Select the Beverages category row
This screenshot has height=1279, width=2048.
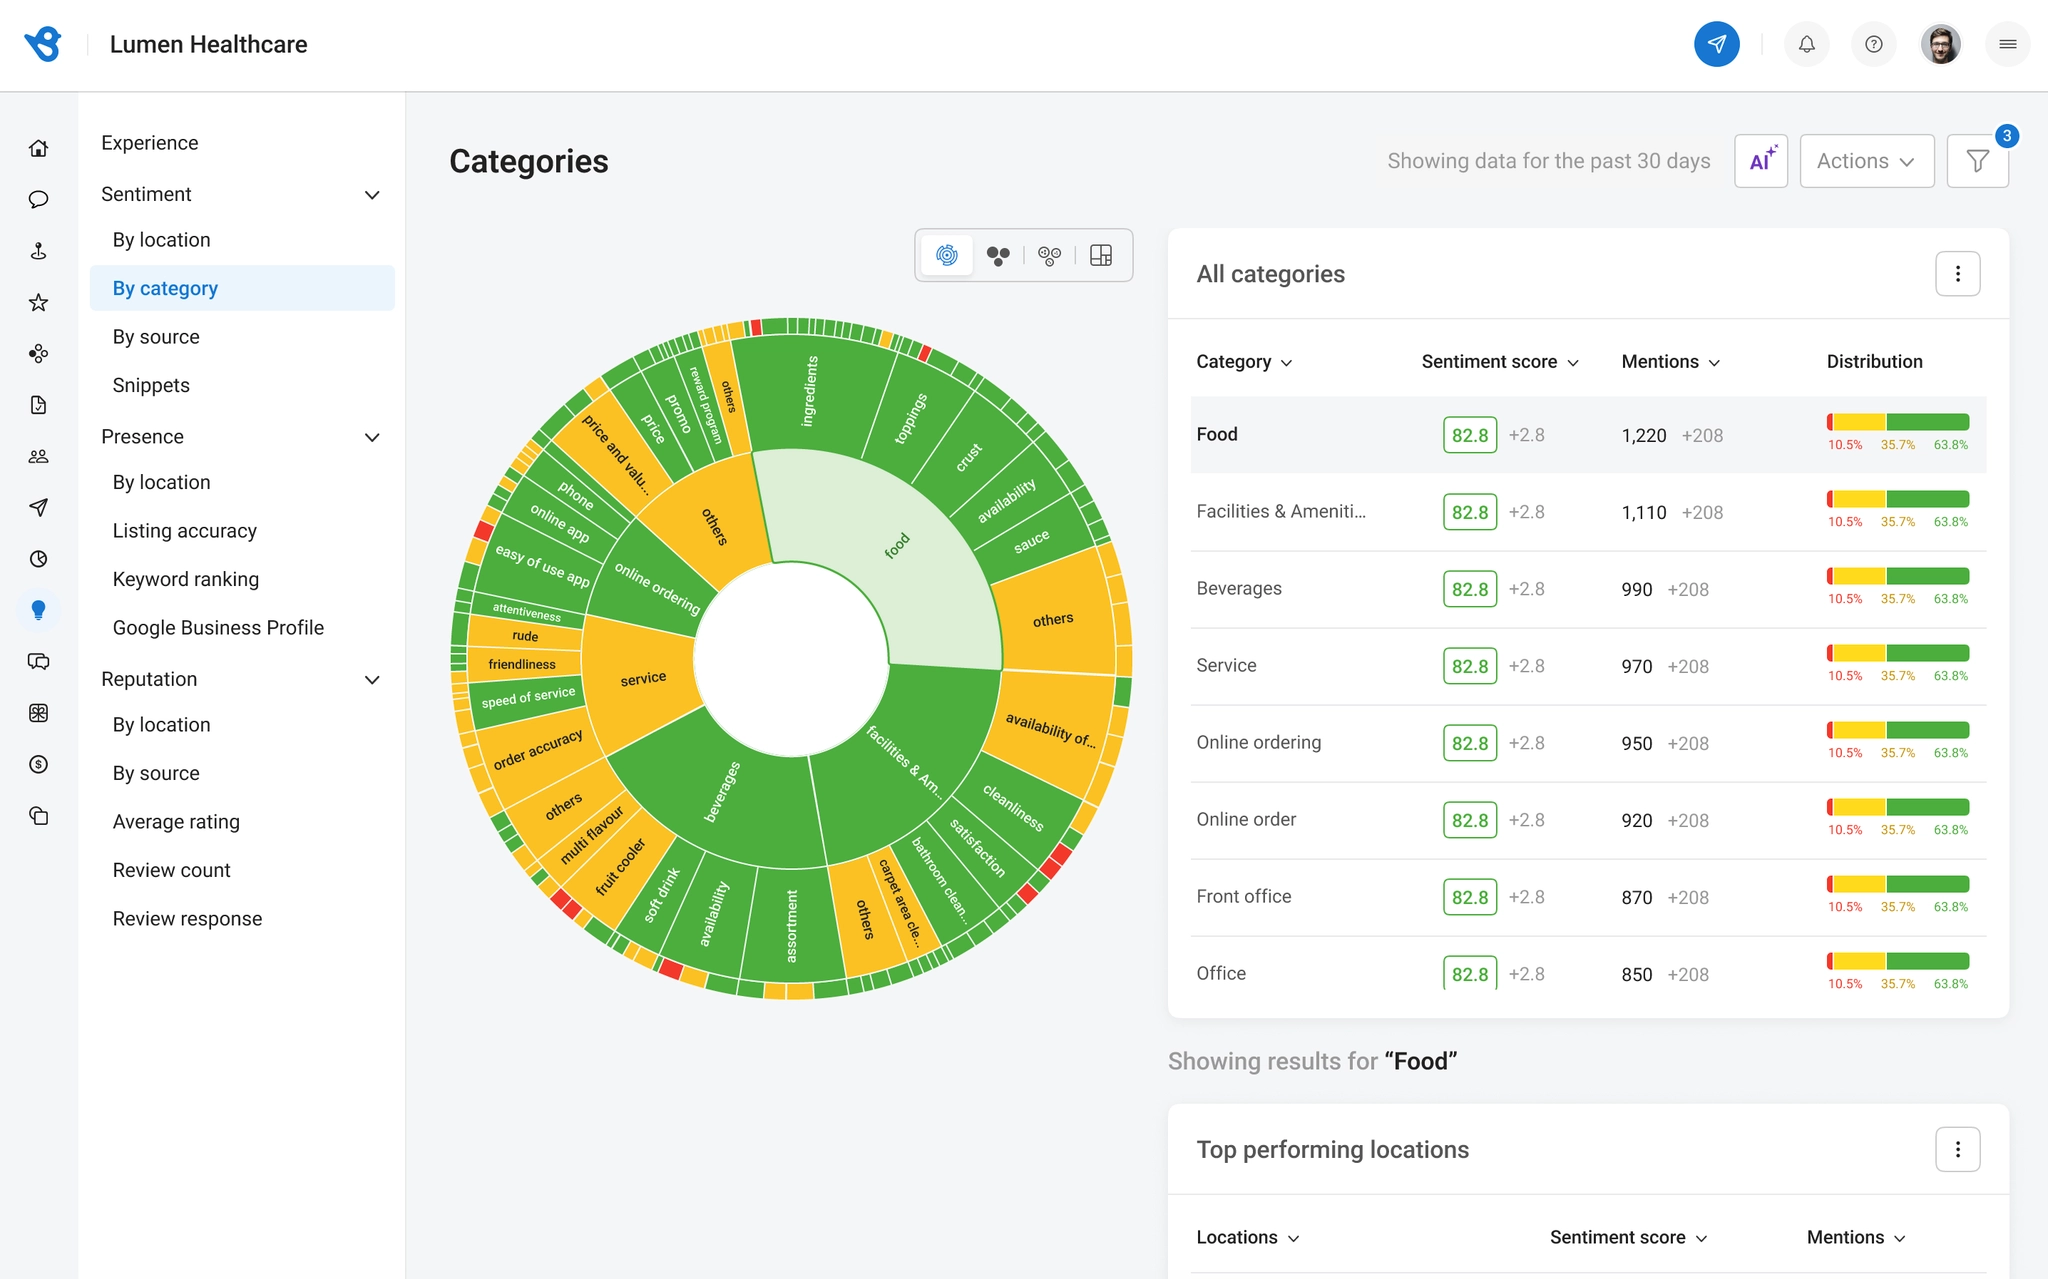click(1588, 589)
